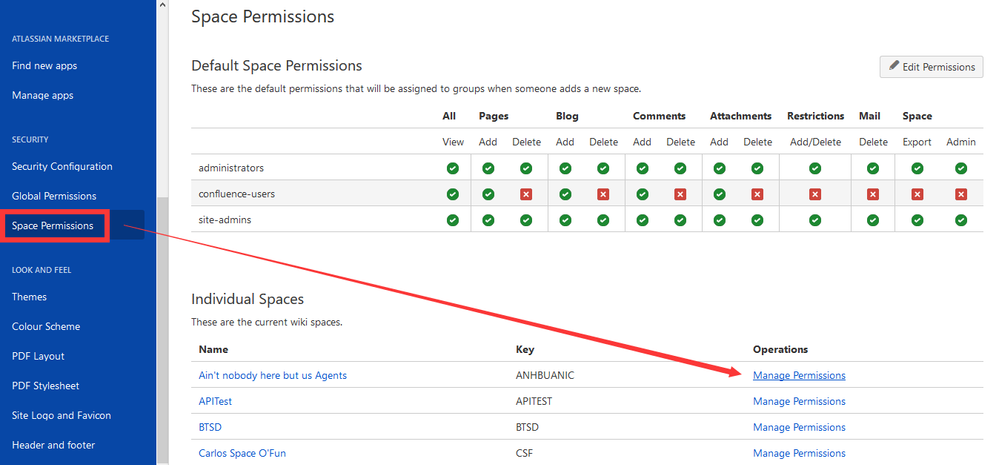This screenshot has width=999, height=465.
Task: Click confluence-users Comments Add check icon
Action: (x=642, y=194)
